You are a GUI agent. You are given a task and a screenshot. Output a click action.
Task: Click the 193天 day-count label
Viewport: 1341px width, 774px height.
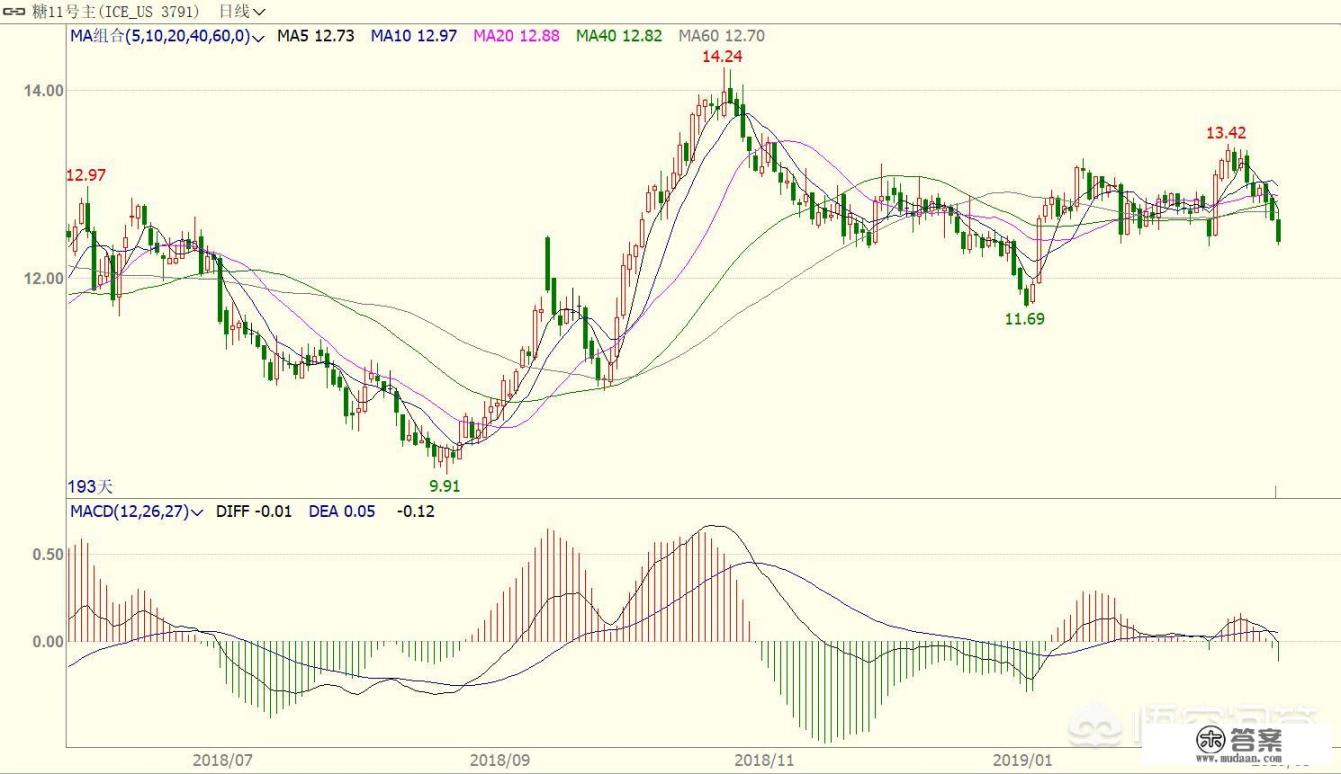91,486
